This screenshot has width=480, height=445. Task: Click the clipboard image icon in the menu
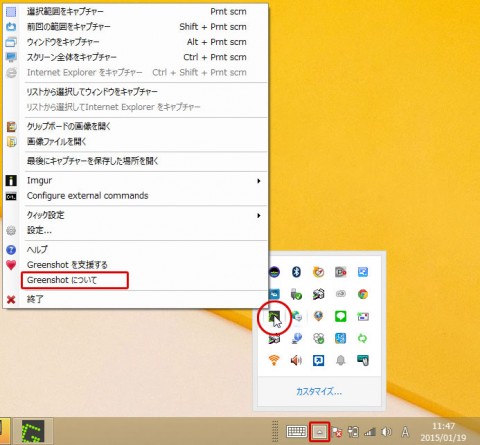(x=11, y=126)
